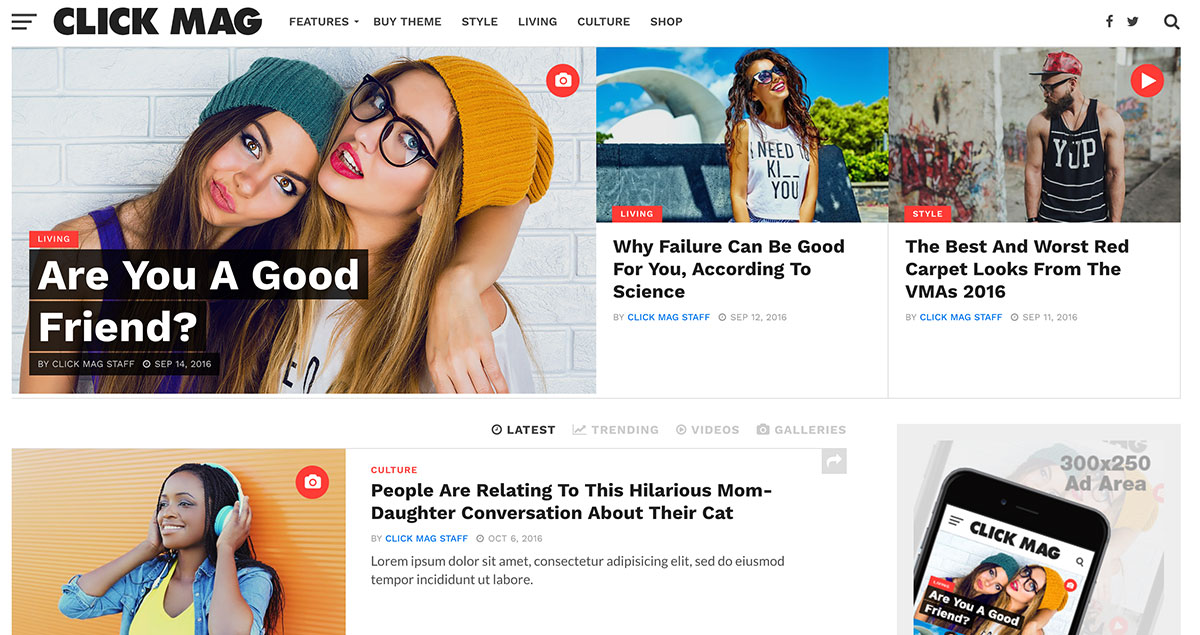
Task: Click the camera badge on the hero photo
Action: (x=562, y=80)
